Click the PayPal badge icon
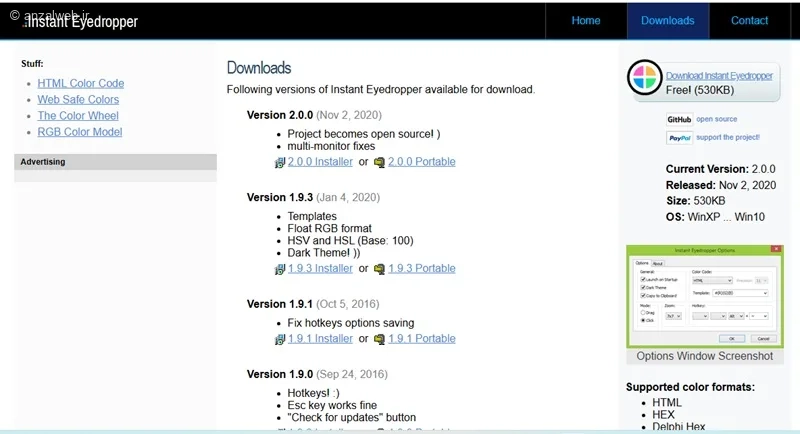The width and height of the screenshot is (800, 434). click(679, 138)
